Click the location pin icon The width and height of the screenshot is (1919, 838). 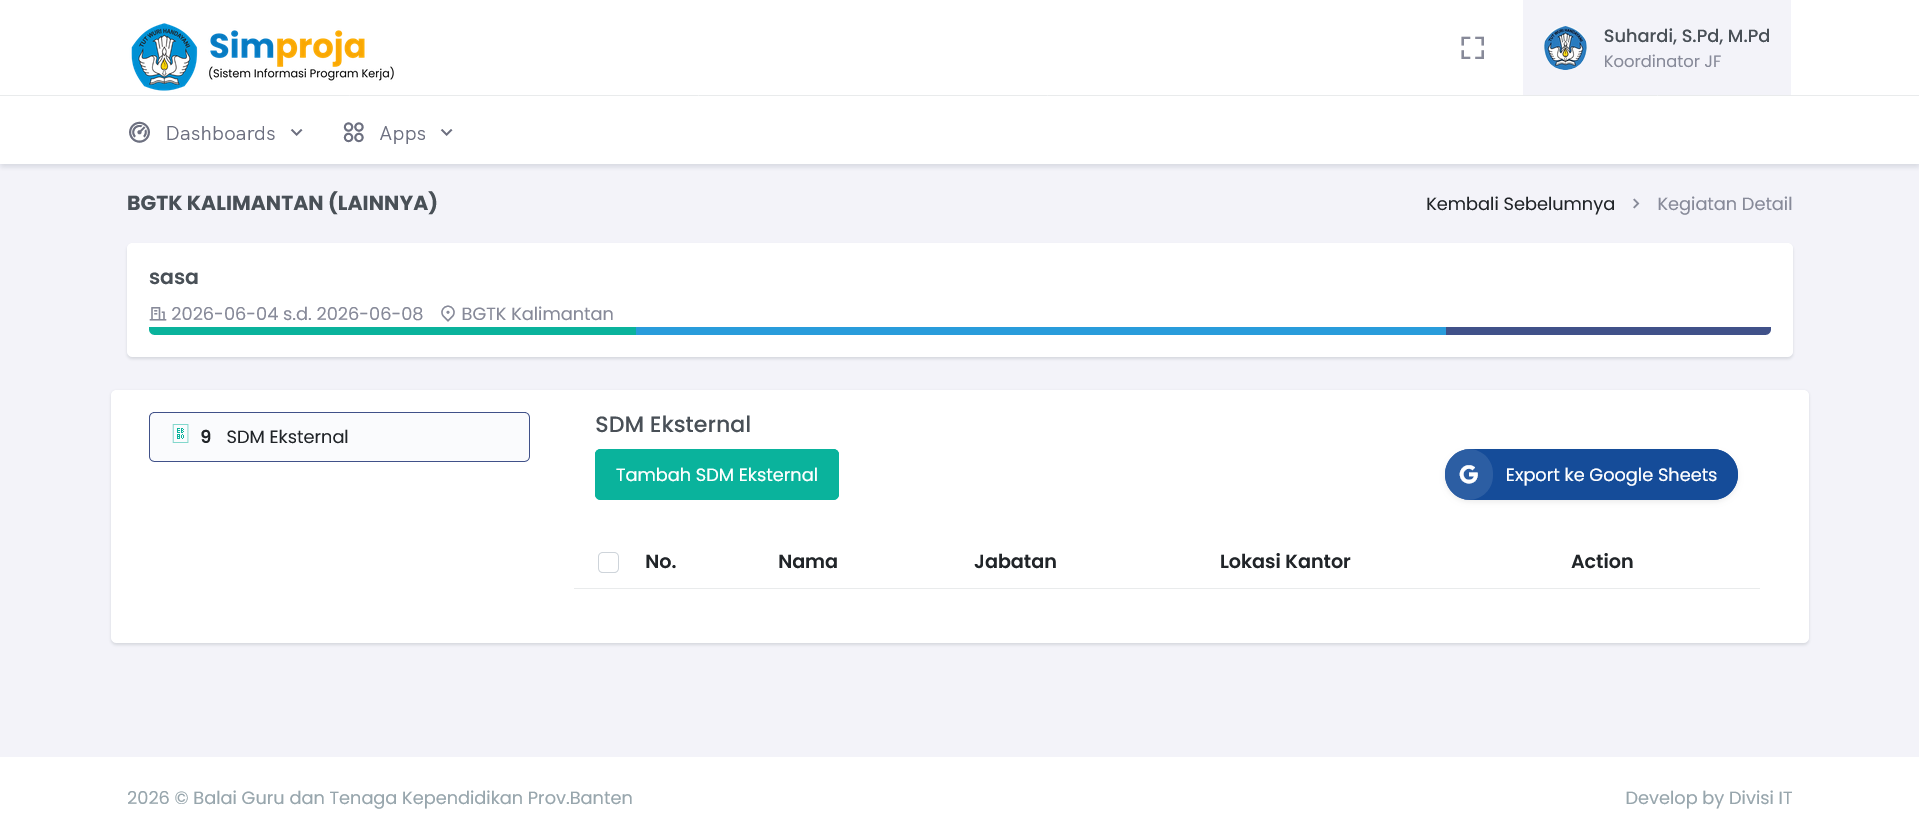pos(448,313)
